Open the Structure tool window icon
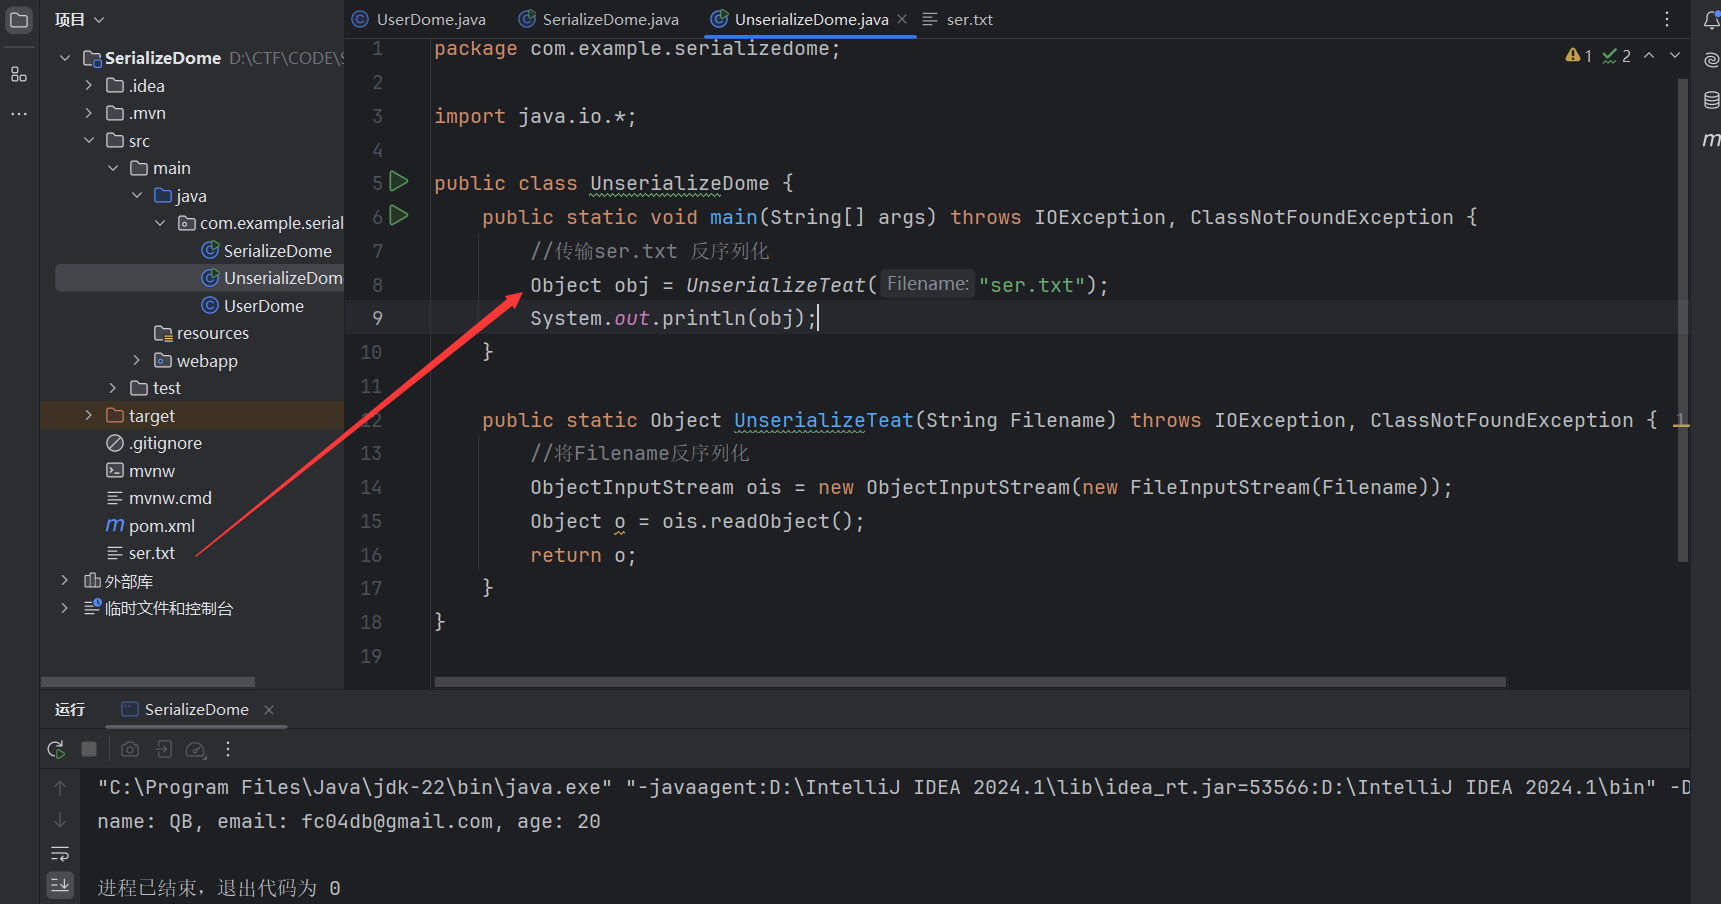1721x904 pixels. [x=19, y=74]
